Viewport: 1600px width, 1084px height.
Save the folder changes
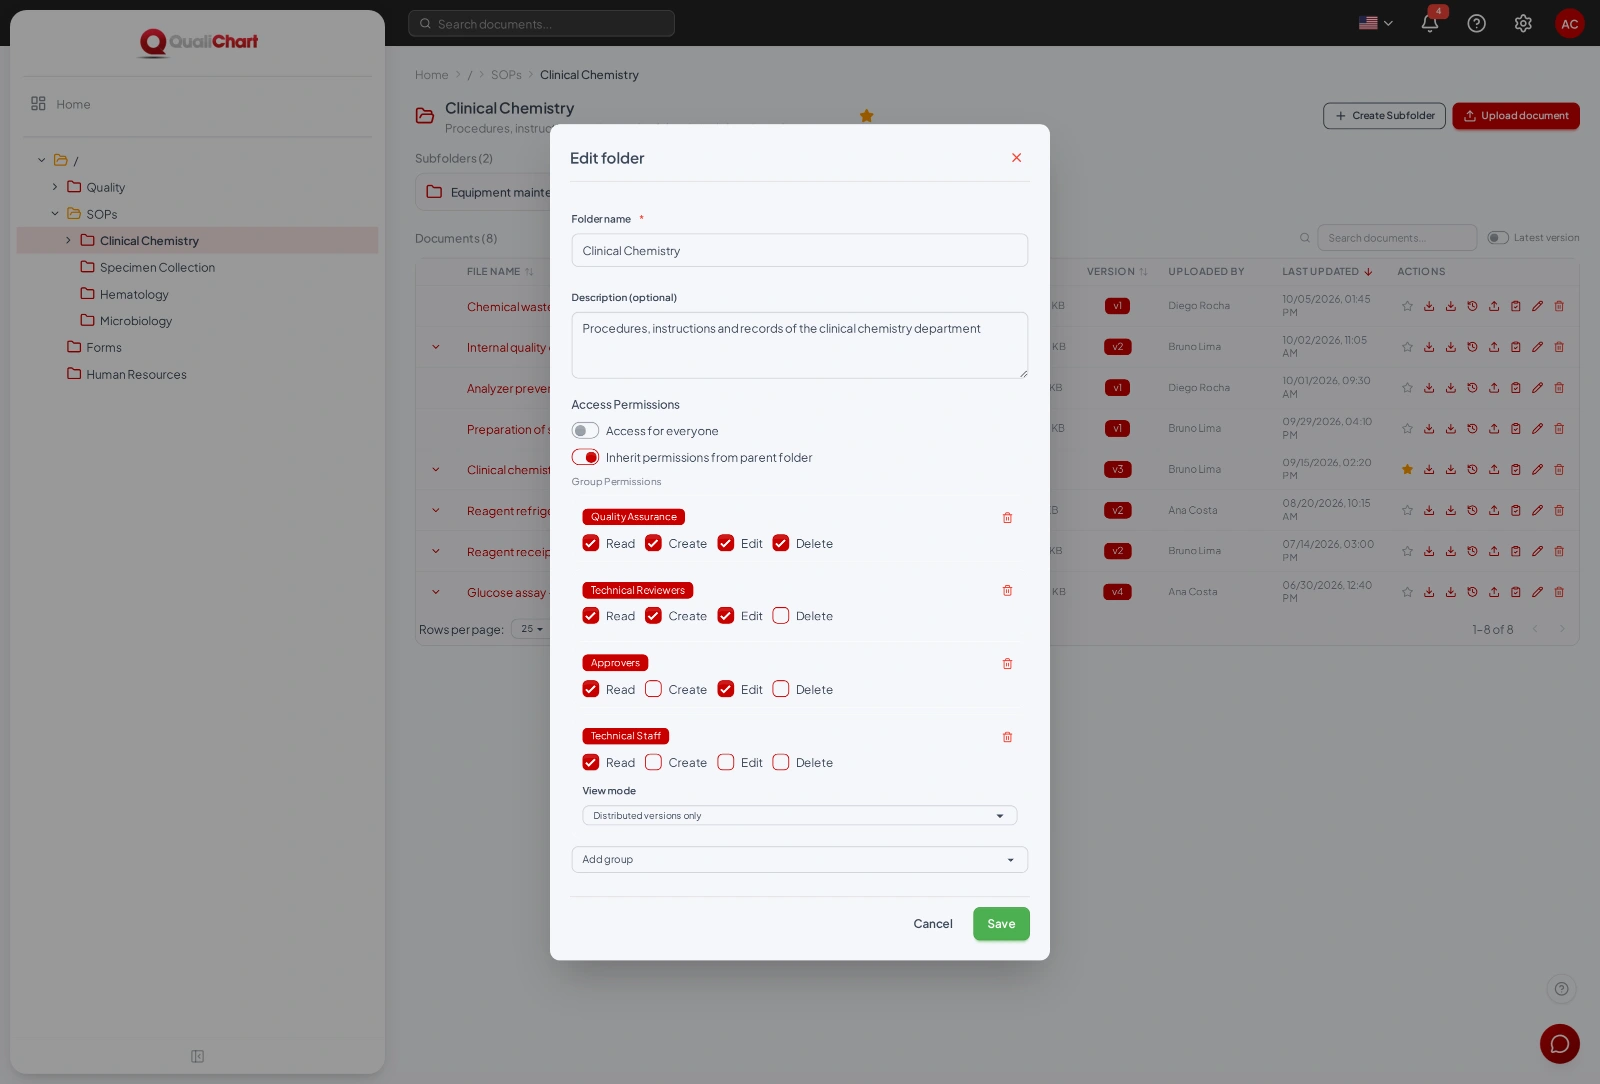pyautogui.click(x=1001, y=924)
